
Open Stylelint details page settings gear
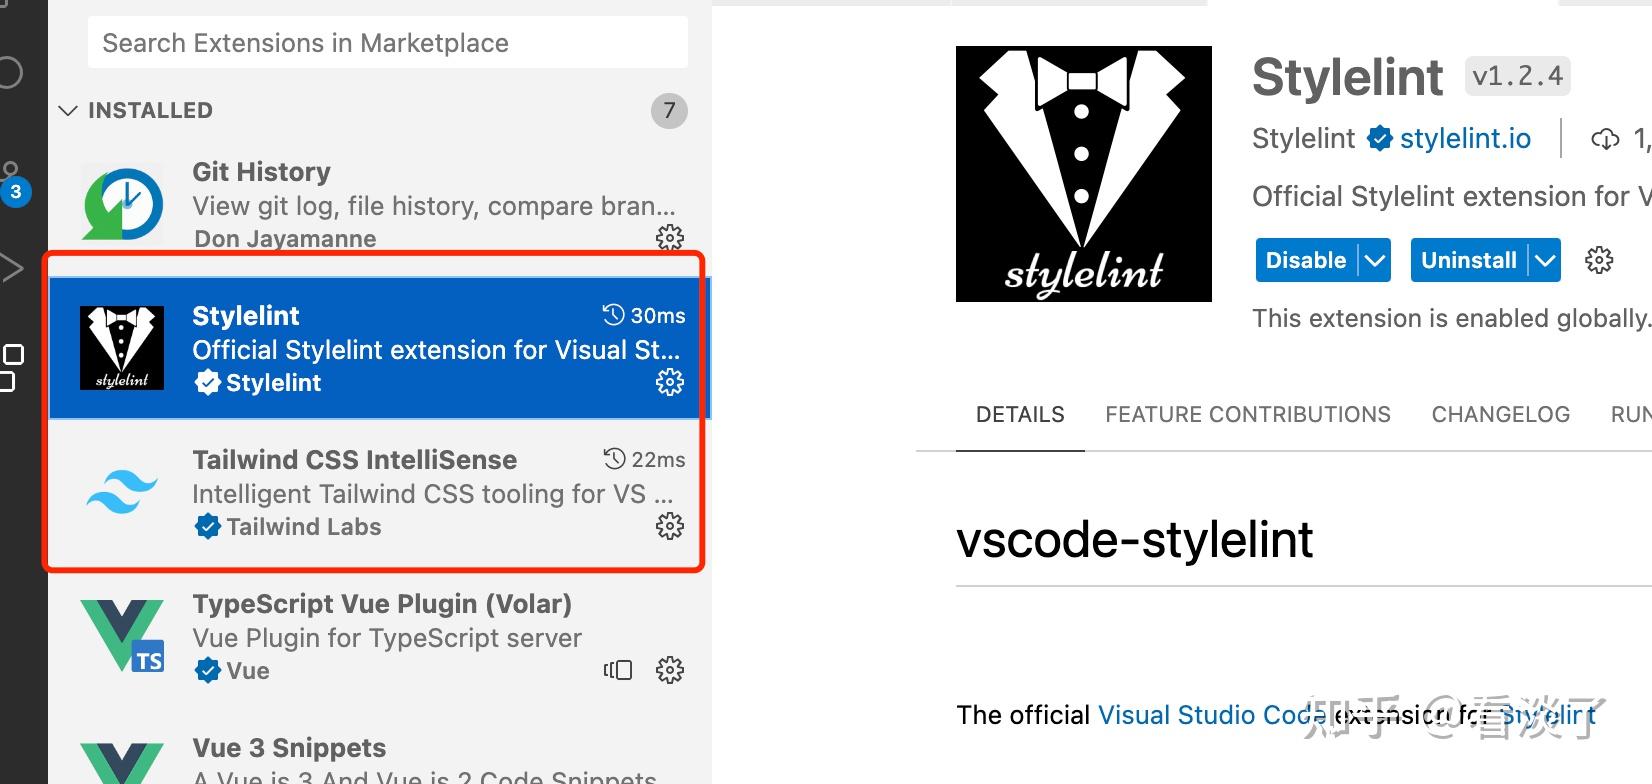click(x=1599, y=260)
